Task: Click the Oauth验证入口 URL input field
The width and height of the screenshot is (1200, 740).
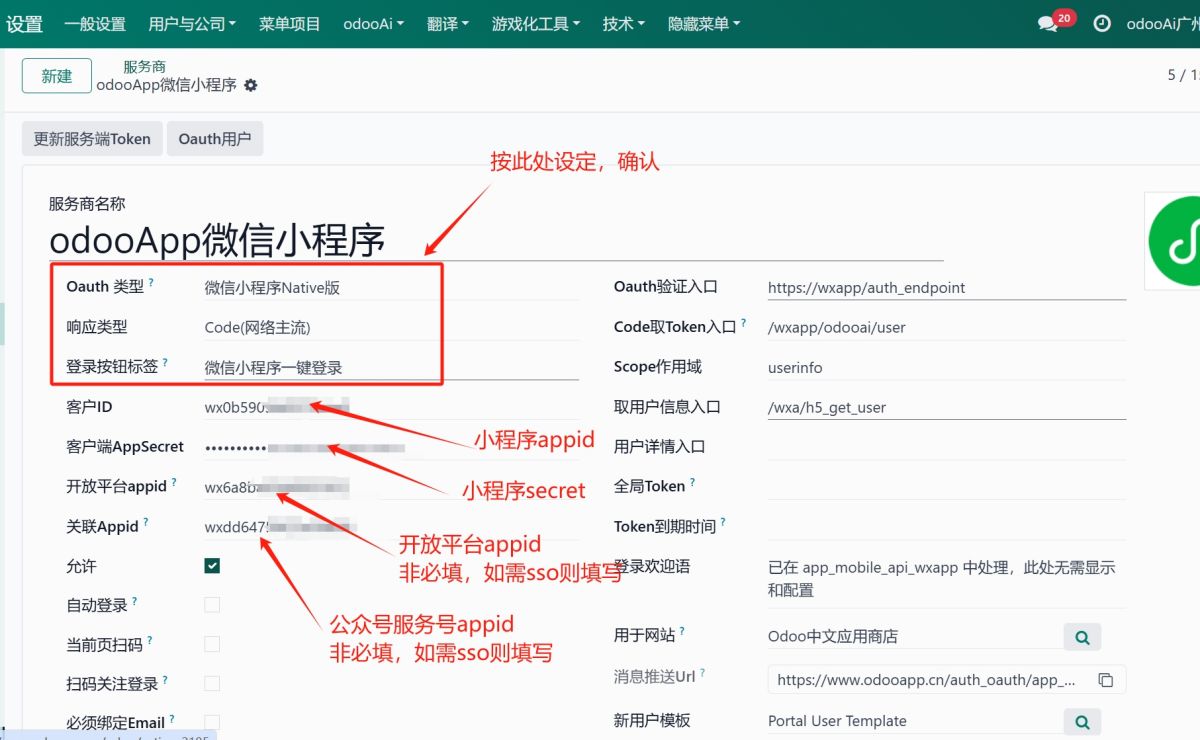Action: click(x=945, y=288)
